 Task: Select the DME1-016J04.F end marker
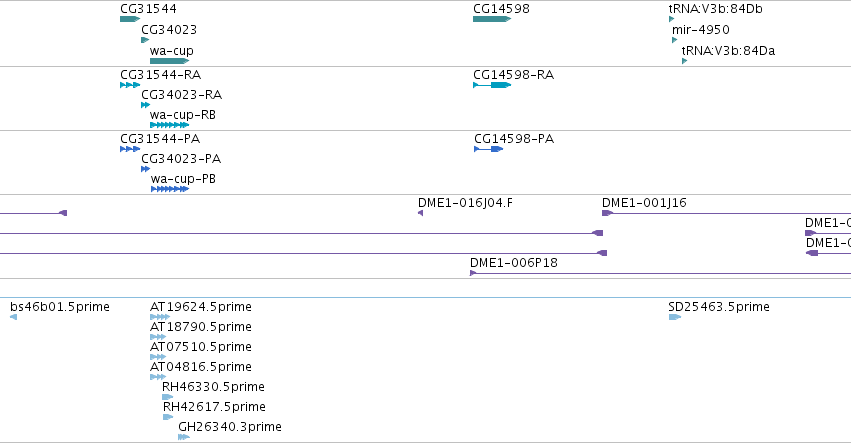[x=421, y=213]
